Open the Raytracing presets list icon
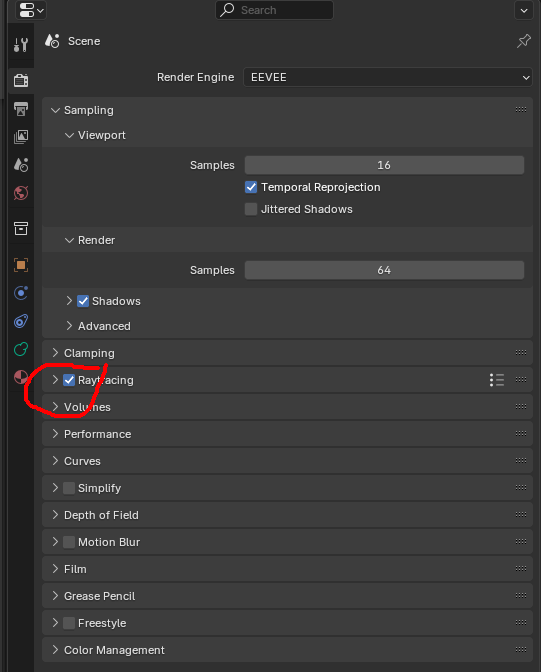Image resolution: width=541 pixels, height=672 pixels. click(497, 380)
